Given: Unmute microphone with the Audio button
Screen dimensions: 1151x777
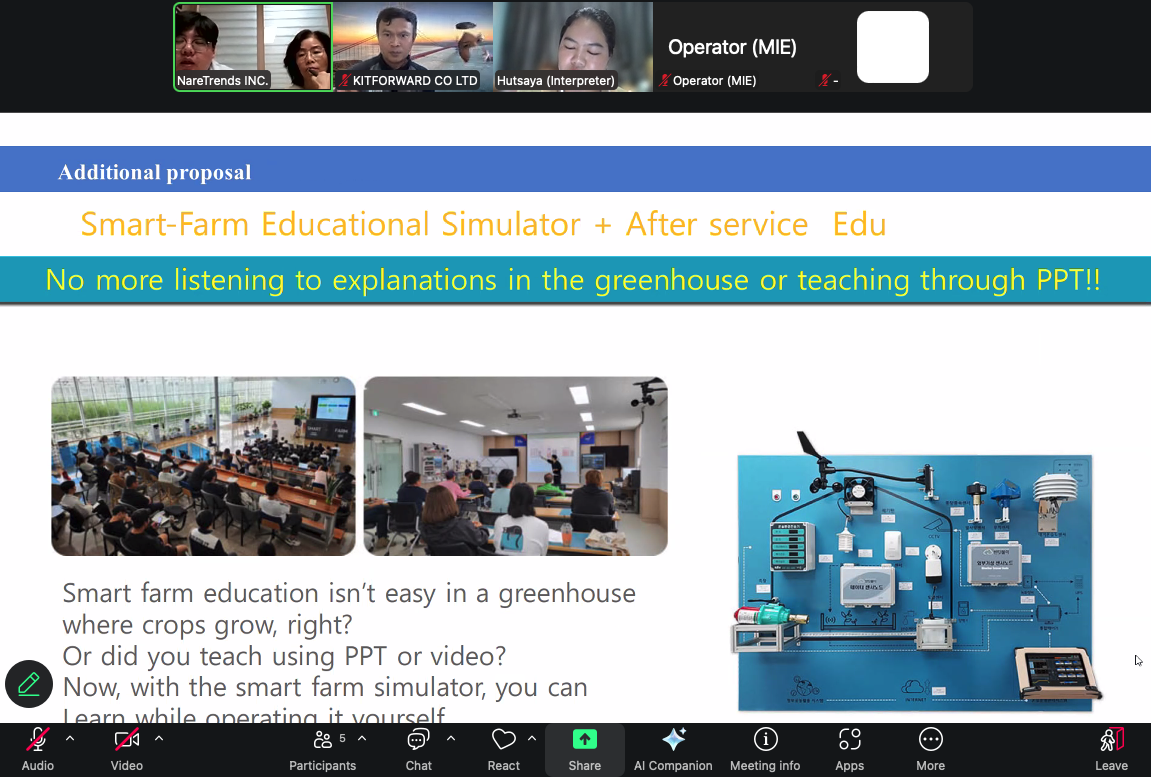Looking at the screenshot, I should [38, 749].
